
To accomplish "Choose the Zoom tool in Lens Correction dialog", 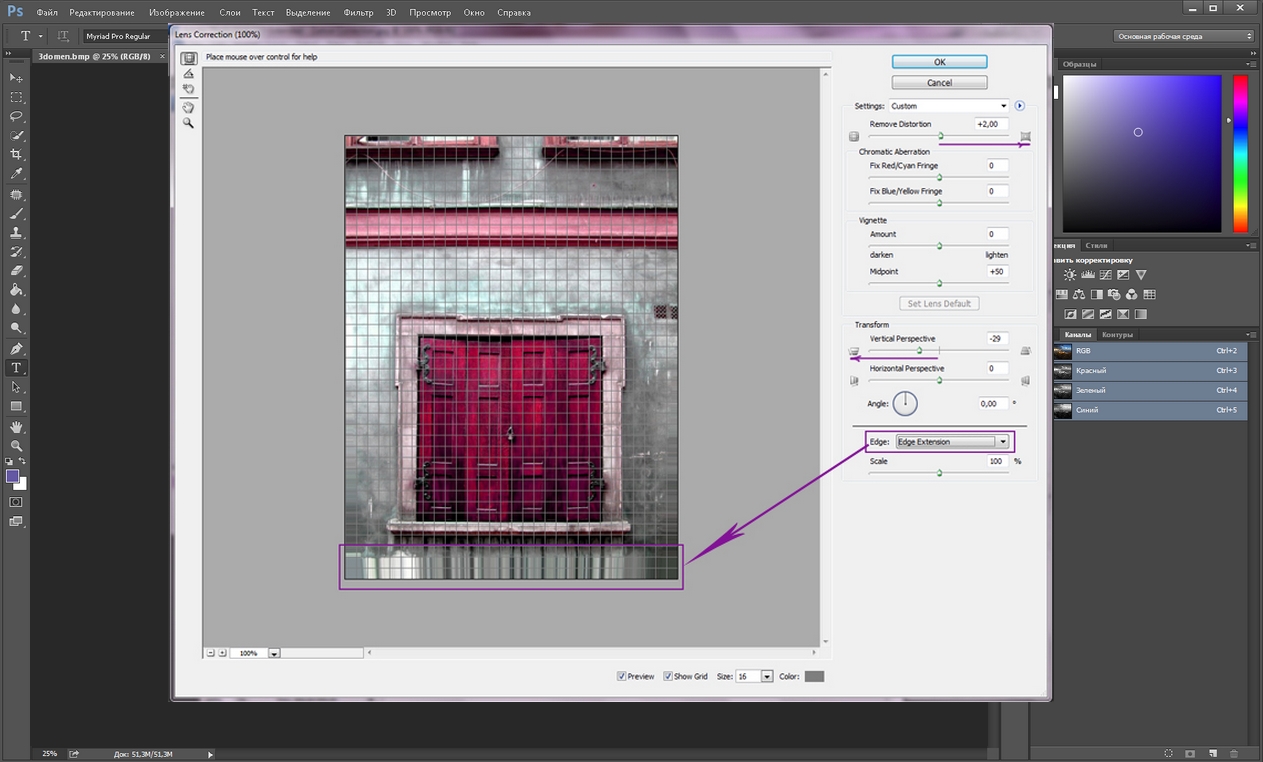I will coord(188,123).
